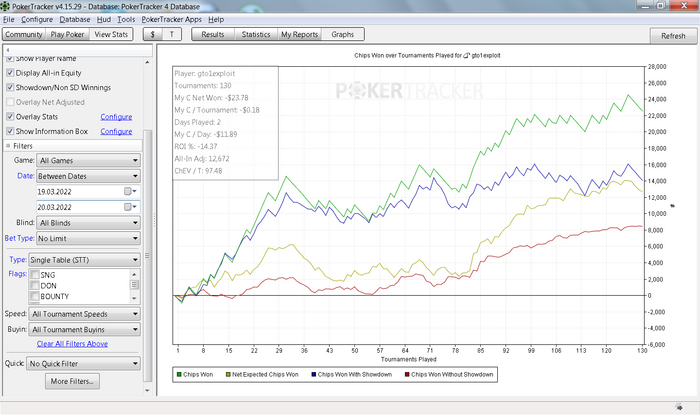This screenshot has height=415, width=700.
Task: Switch to the Play Poker tab
Action: 67,34
